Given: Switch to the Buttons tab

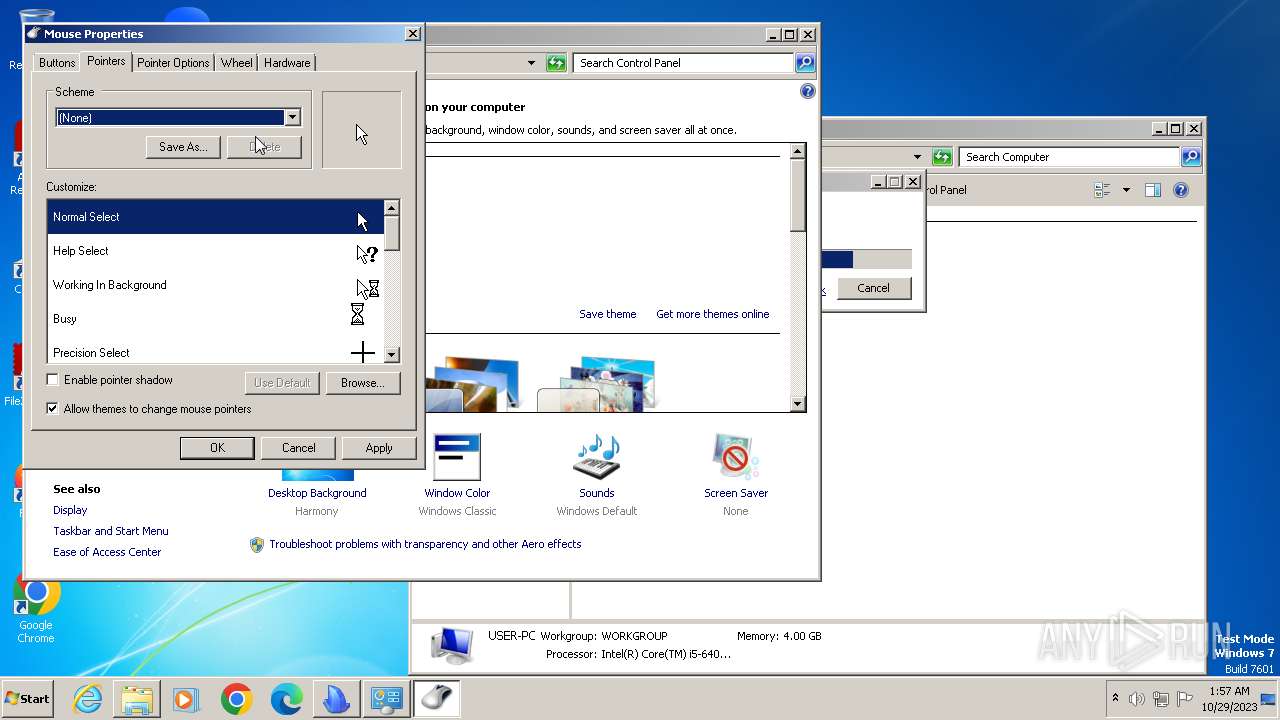Looking at the screenshot, I should pyautogui.click(x=57, y=62).
